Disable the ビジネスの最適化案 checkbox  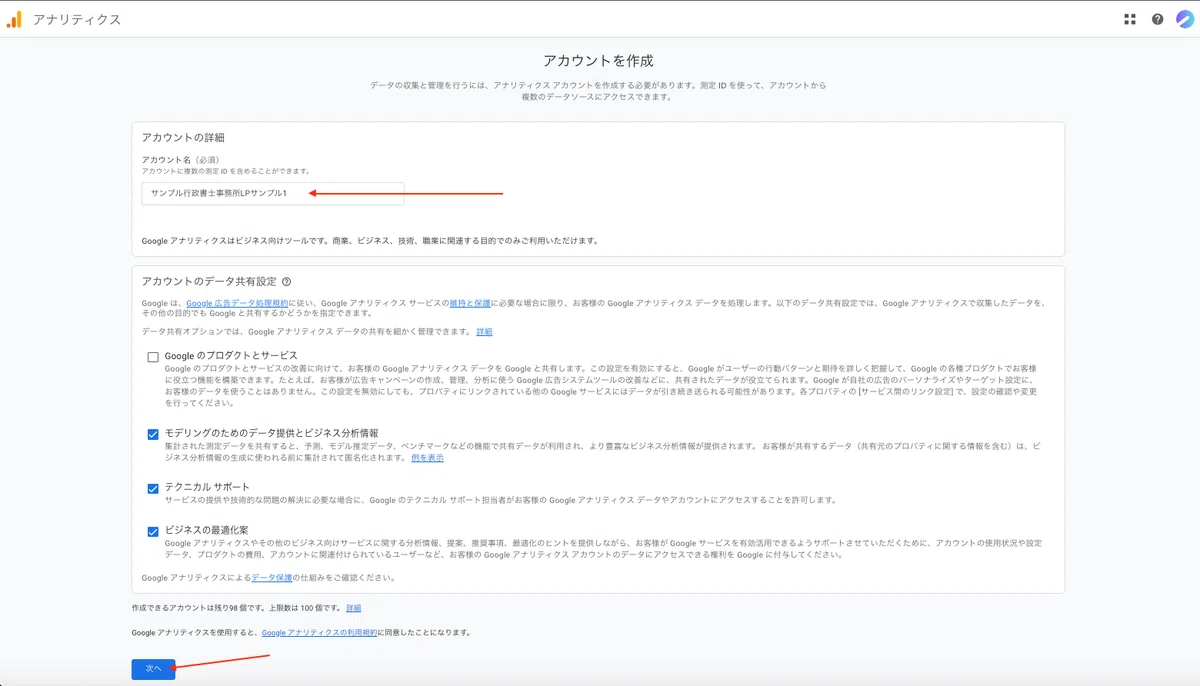(x=153, y=532)
